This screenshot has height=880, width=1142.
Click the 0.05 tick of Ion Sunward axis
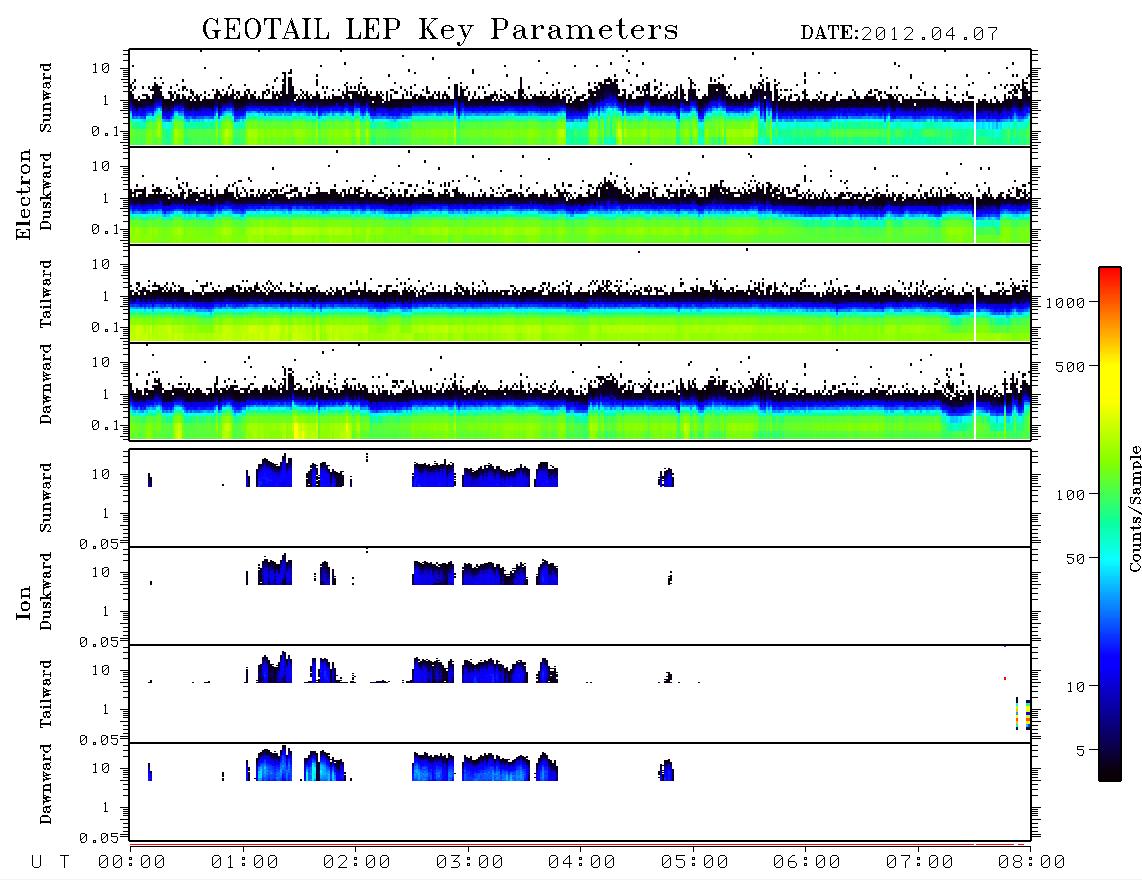click(99, 543)
